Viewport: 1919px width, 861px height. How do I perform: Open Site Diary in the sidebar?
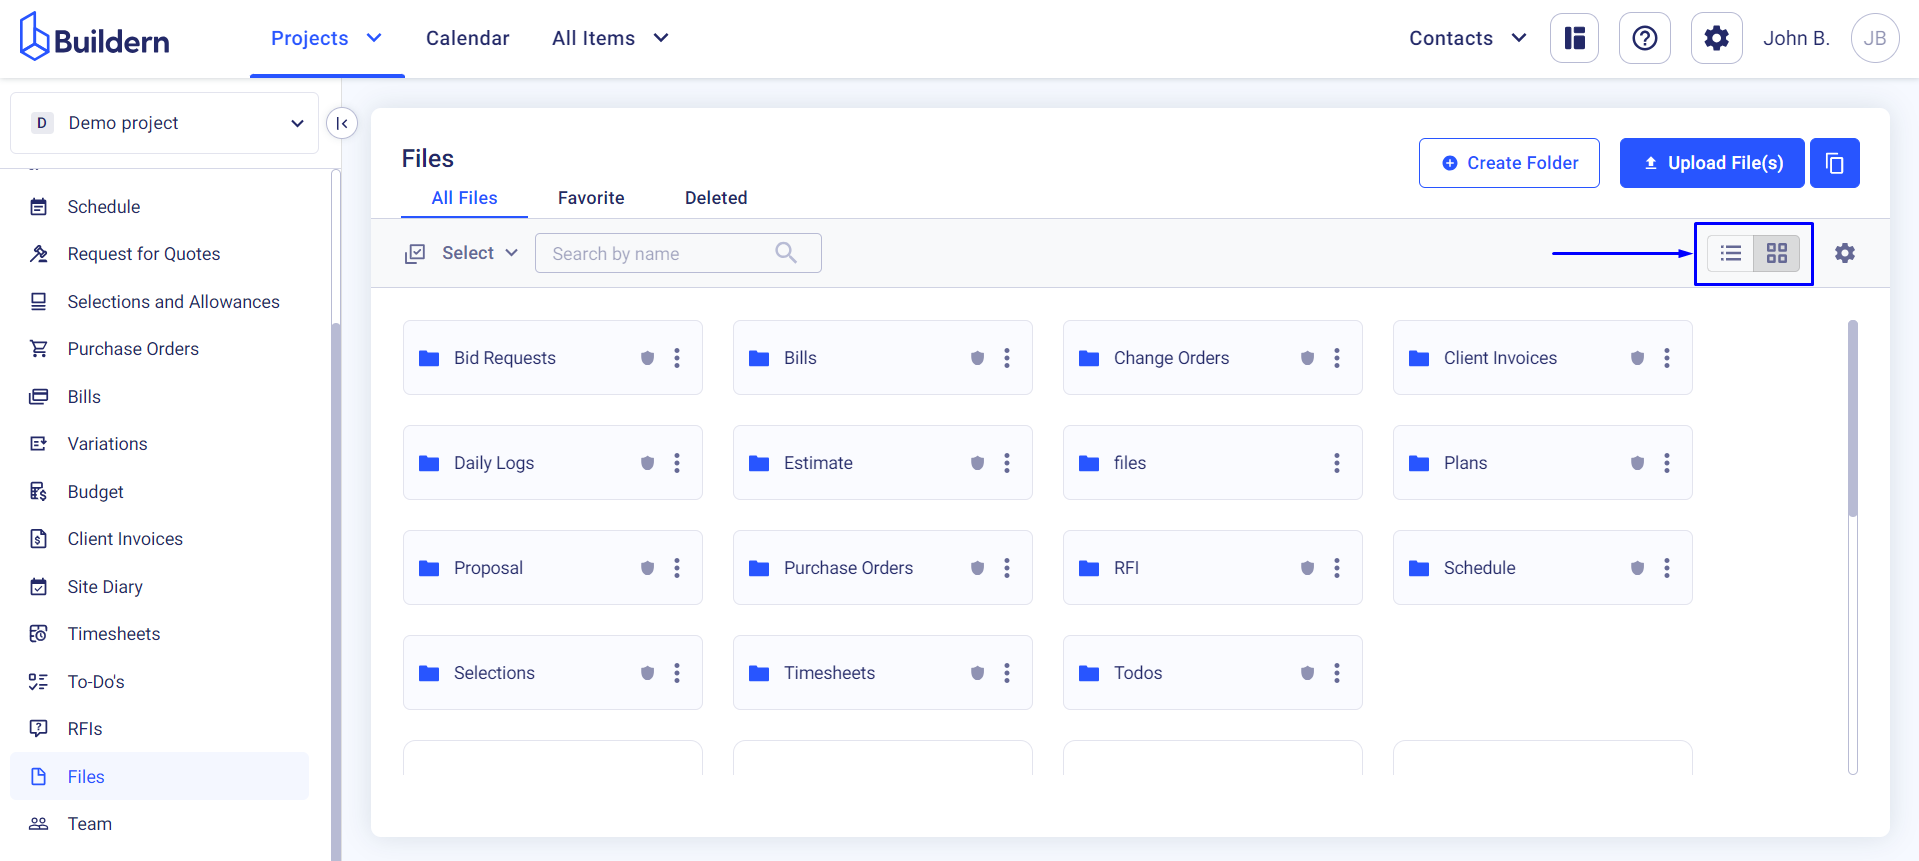(160, 587)
